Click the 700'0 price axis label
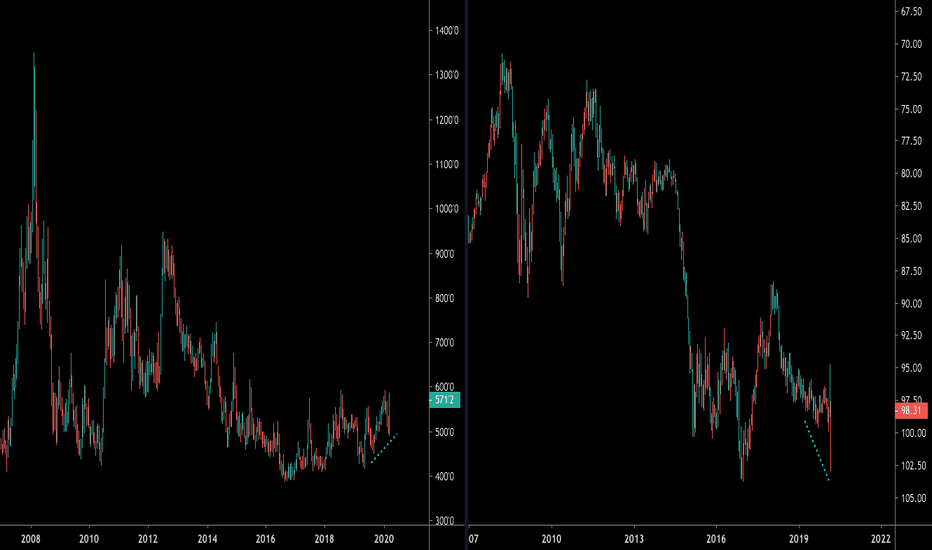 click(x=445, y=343)
